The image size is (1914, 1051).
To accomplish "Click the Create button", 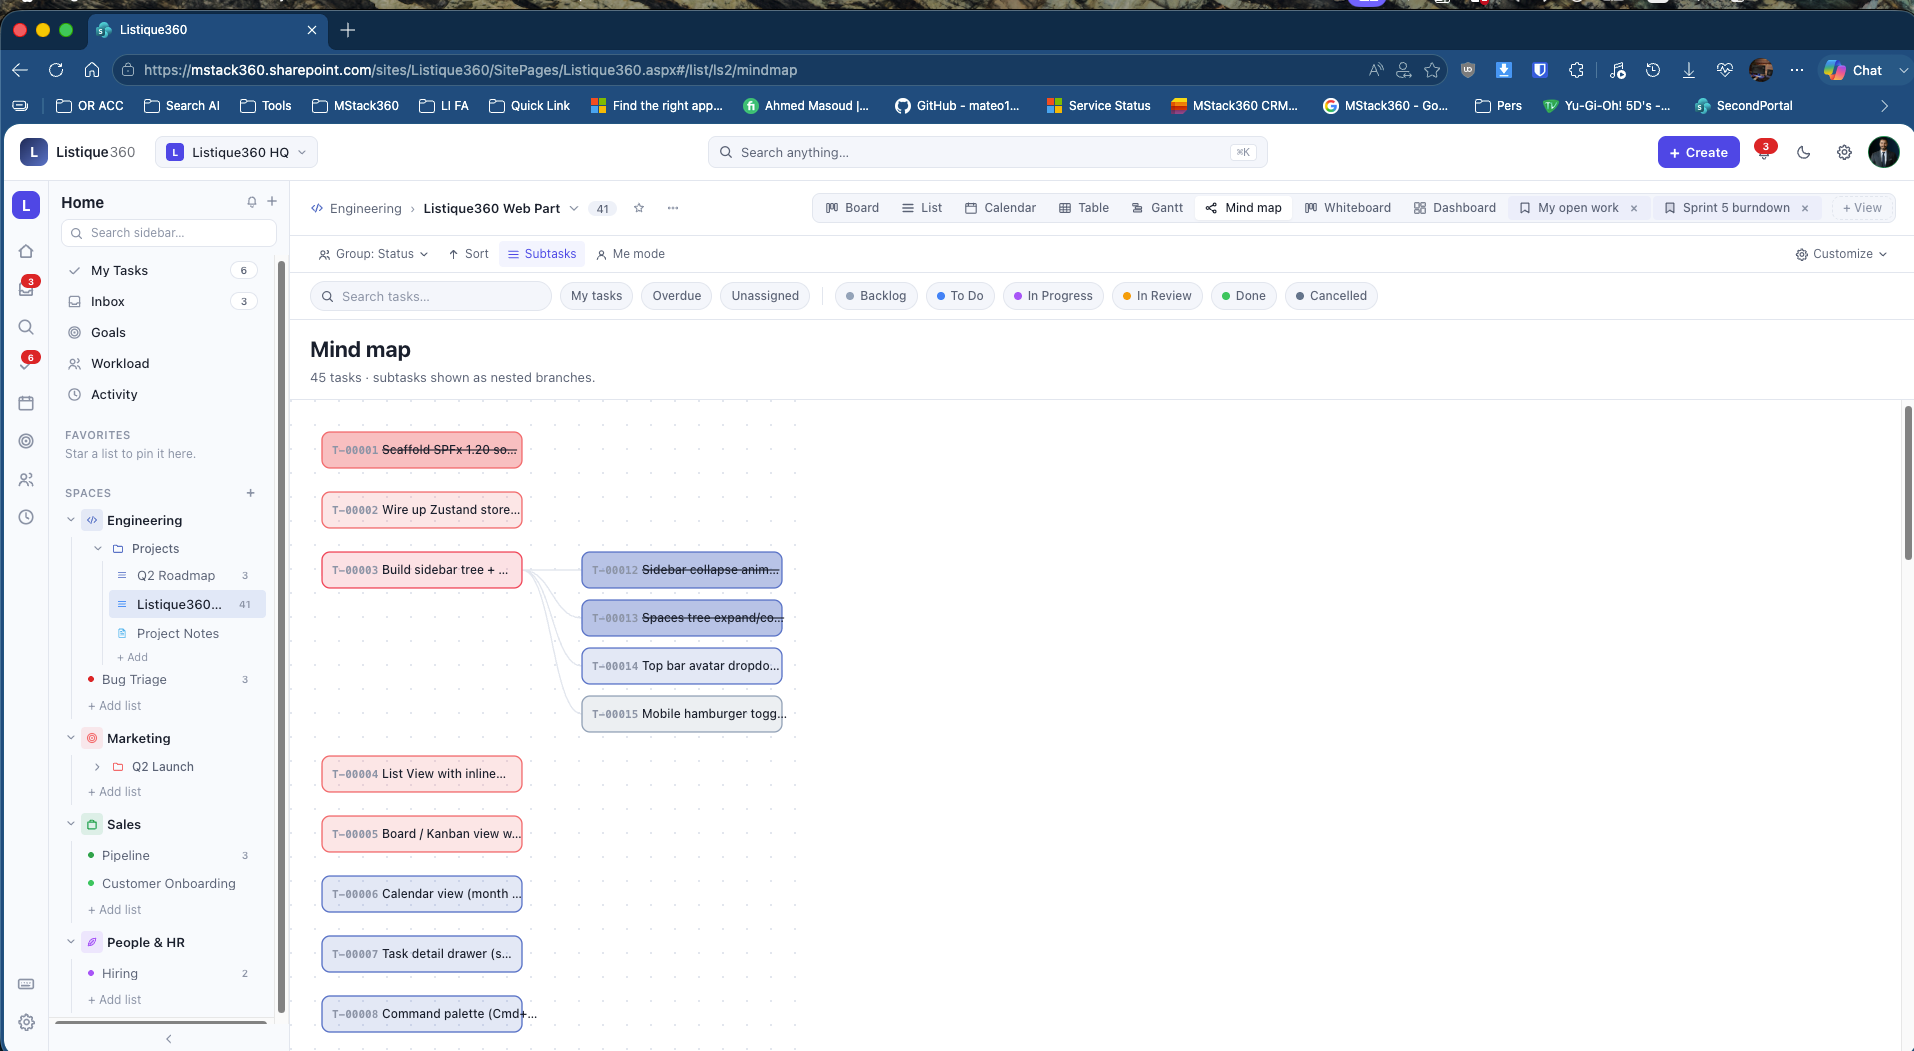I will coord(1698,152).
